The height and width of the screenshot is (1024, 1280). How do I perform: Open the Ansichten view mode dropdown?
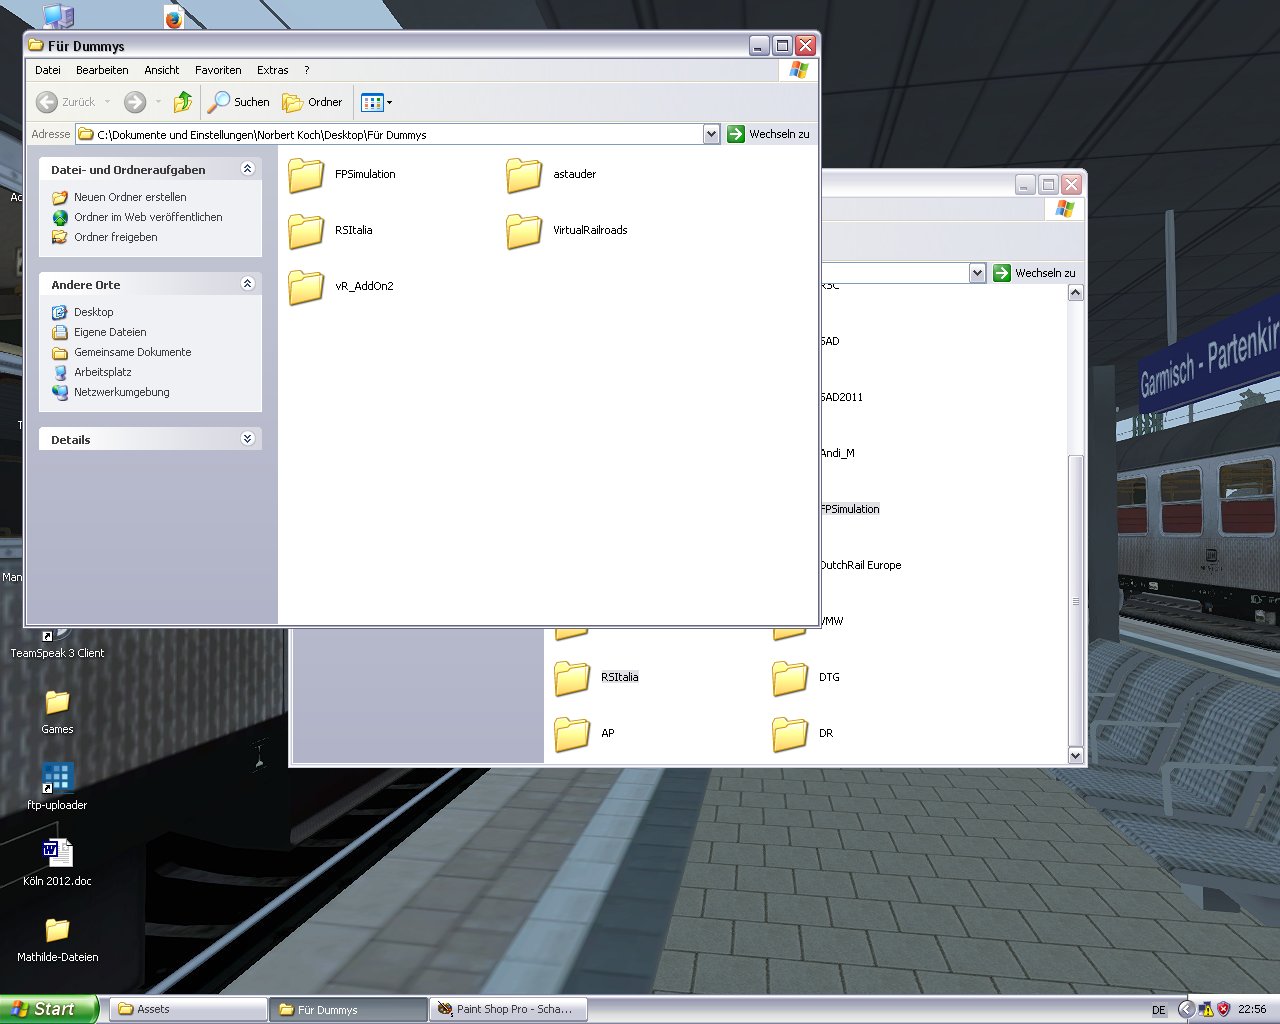377,102
